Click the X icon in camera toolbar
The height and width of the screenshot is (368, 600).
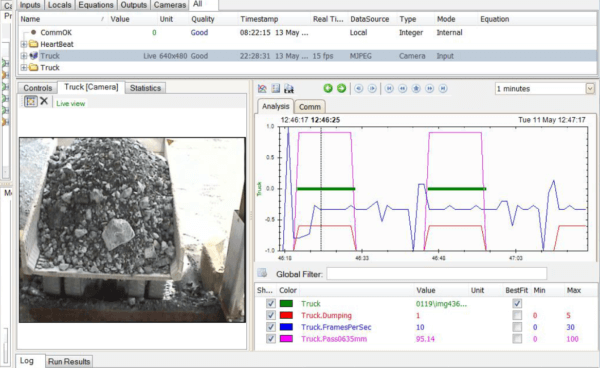pos(44,101)
